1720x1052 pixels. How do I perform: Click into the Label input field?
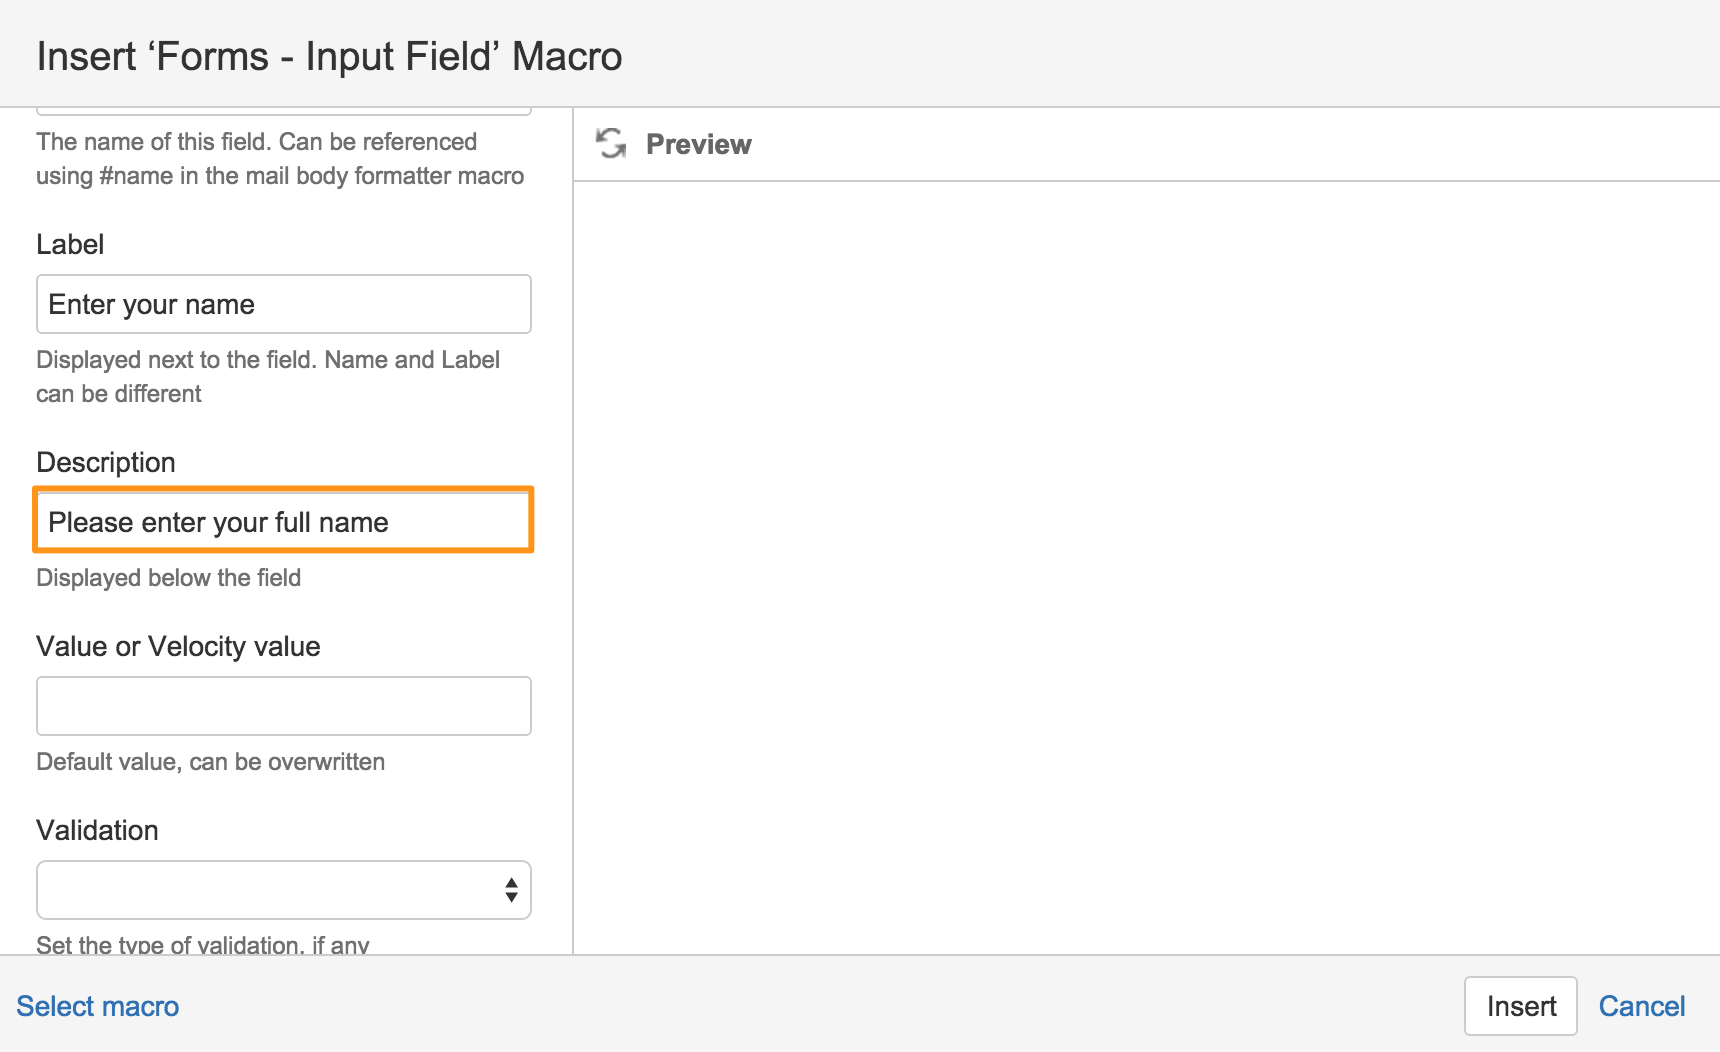(284, 304)
